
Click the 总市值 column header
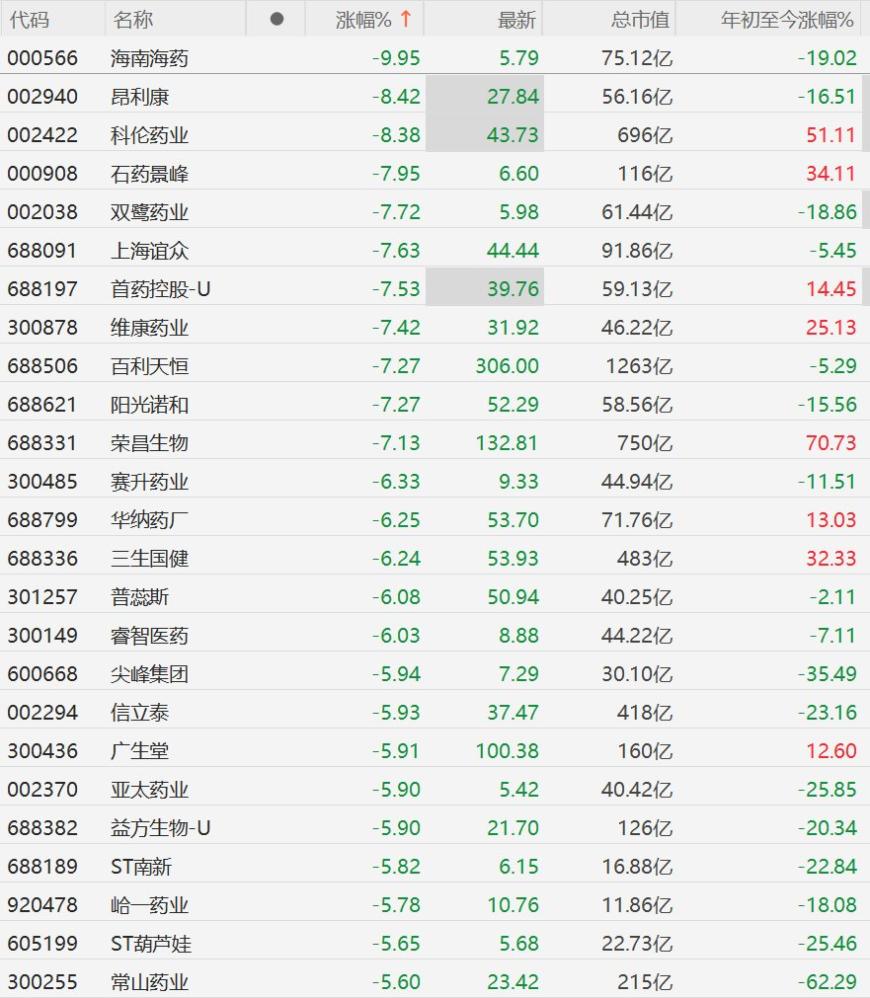[x=640, y=20]
